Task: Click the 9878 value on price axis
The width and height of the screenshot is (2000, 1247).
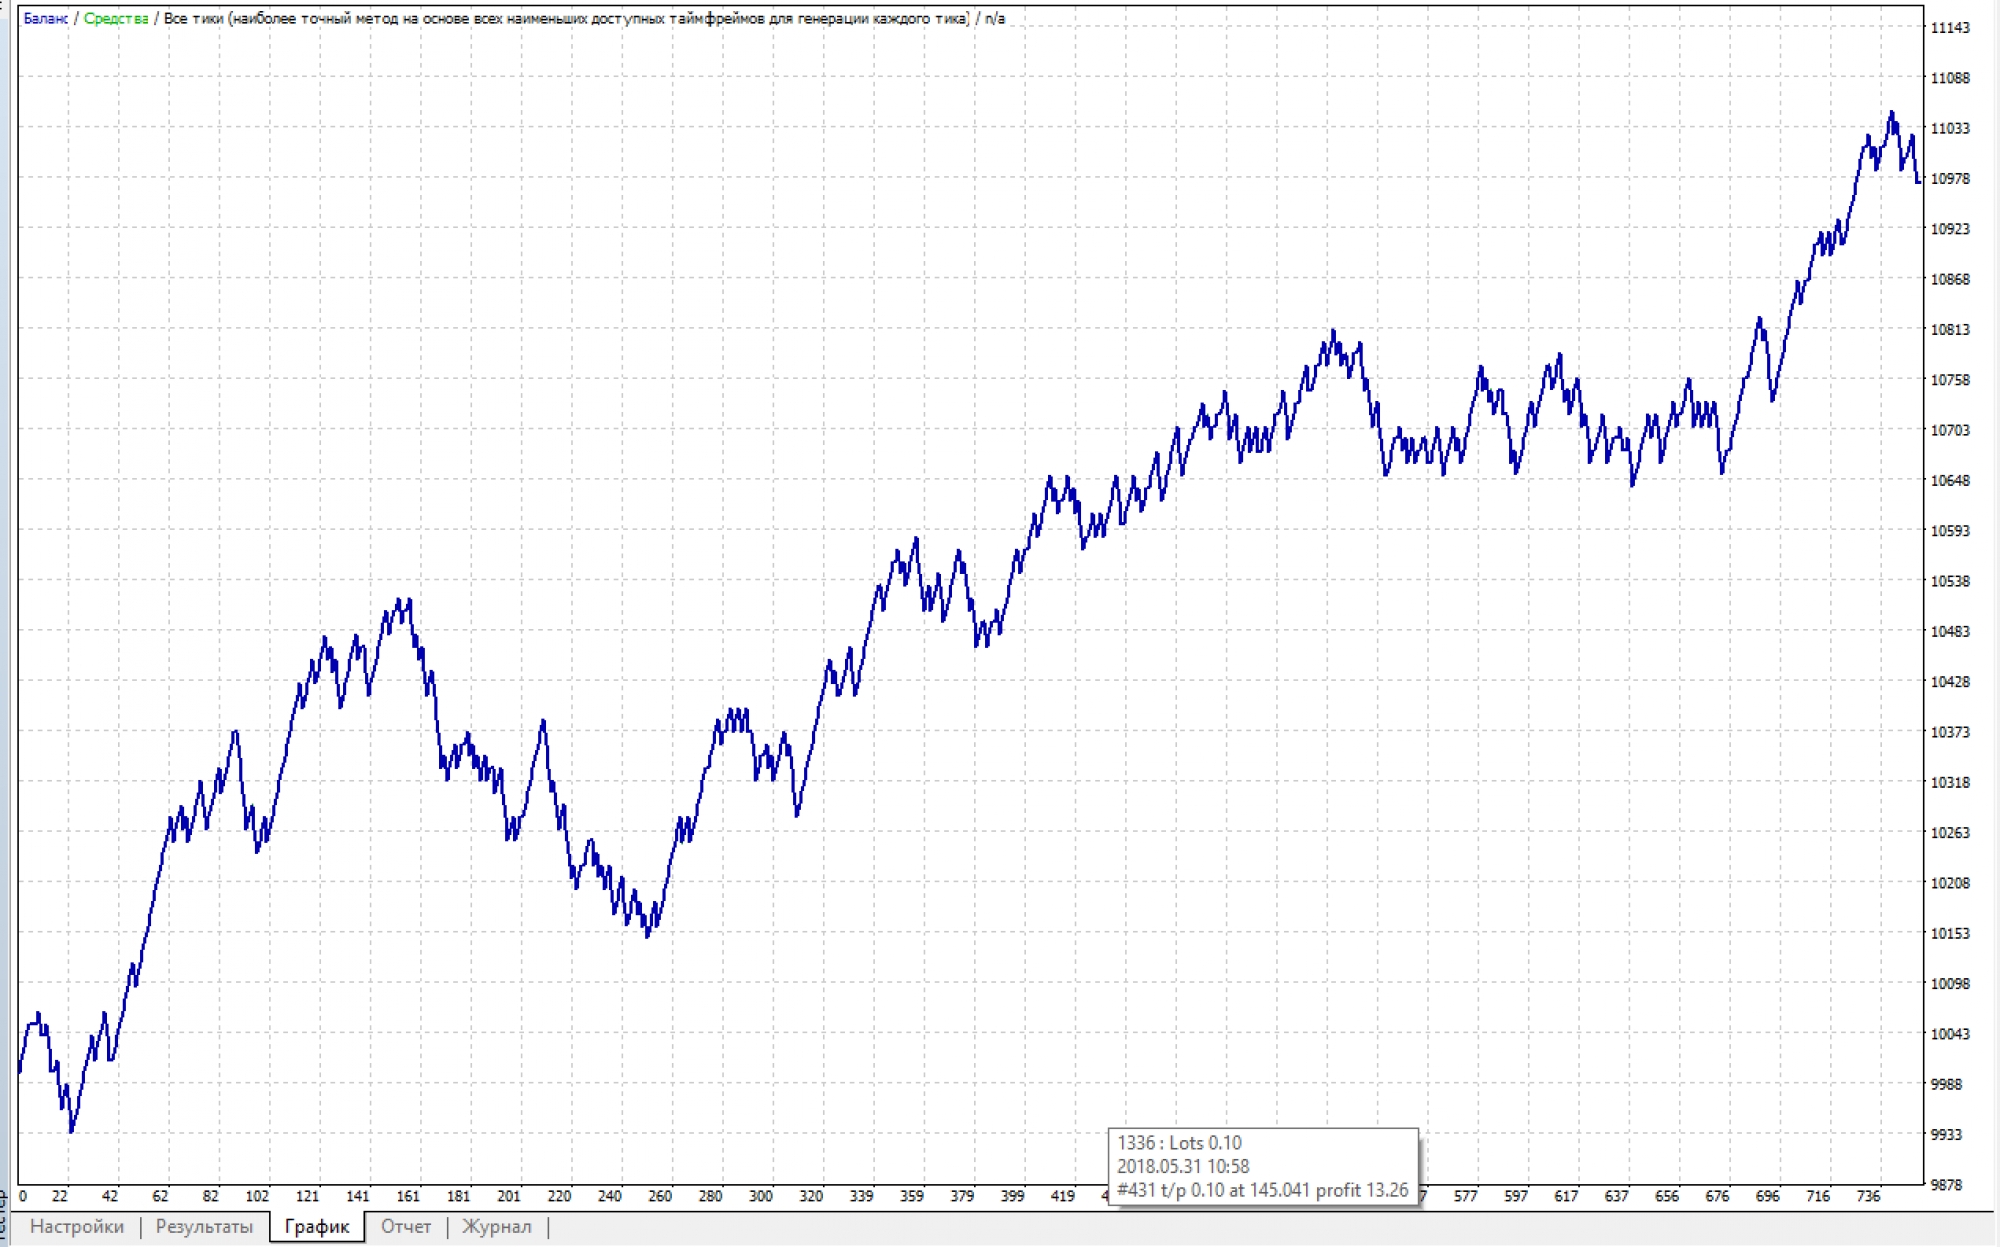Action: (x=1949, y=1185)
